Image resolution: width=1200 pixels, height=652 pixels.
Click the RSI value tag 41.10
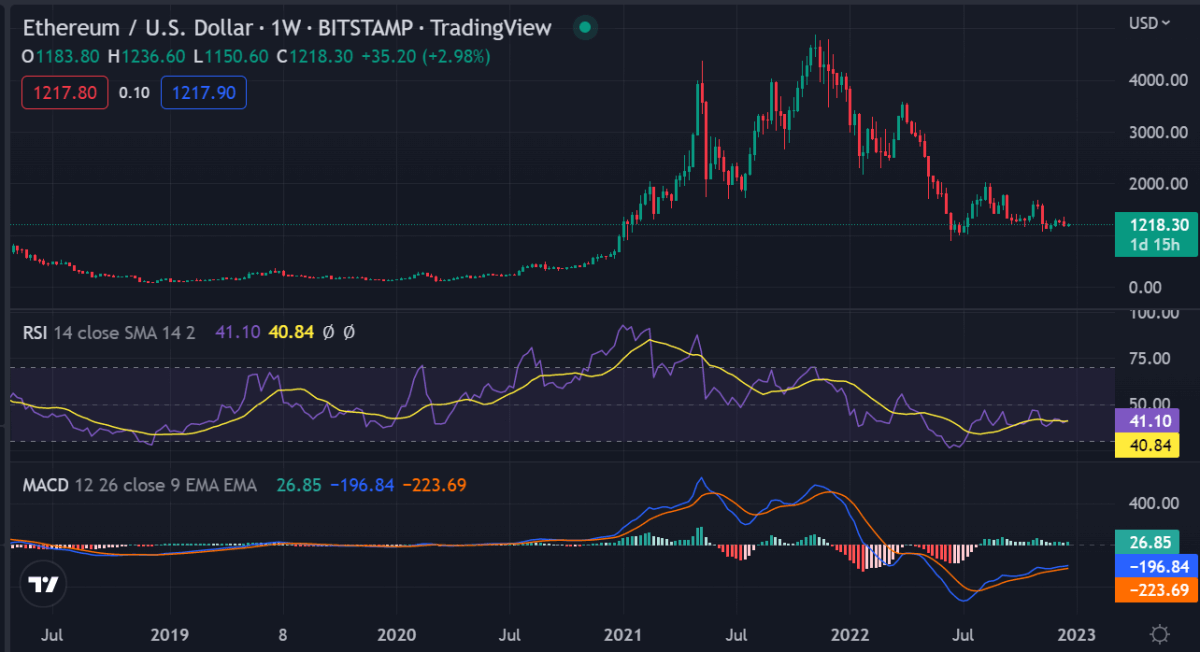click(x=1147, y=423)
